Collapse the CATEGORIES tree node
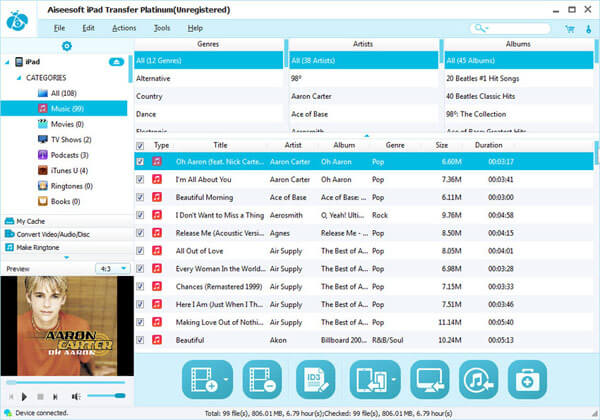The image size is (600, 420). click(19, 78)
